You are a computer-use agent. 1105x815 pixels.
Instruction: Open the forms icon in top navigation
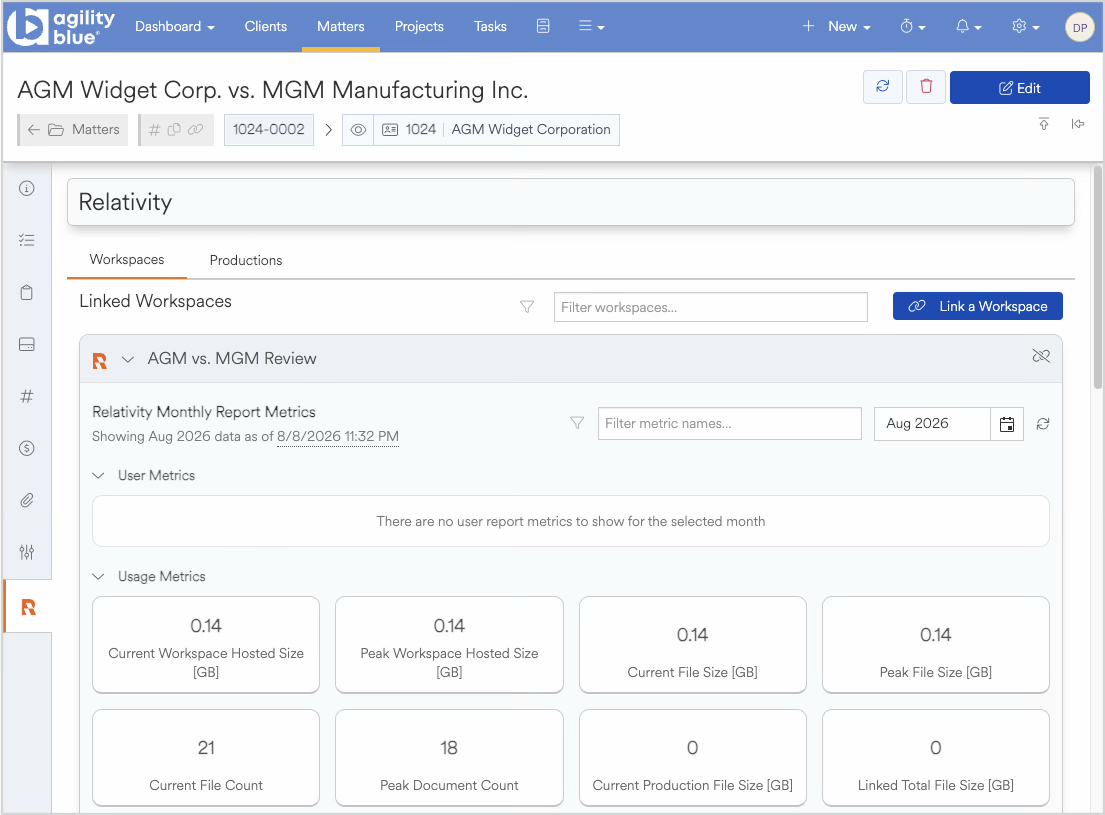tap(543, 26)
